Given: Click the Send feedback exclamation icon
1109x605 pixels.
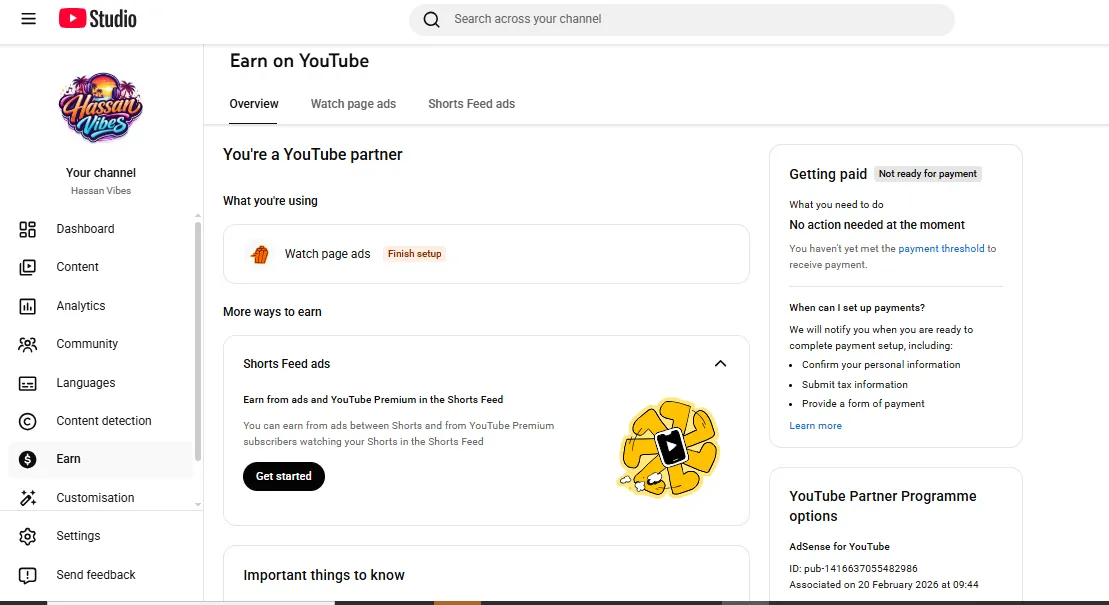Looking at the screenshot, I should [x=28, y=575].
